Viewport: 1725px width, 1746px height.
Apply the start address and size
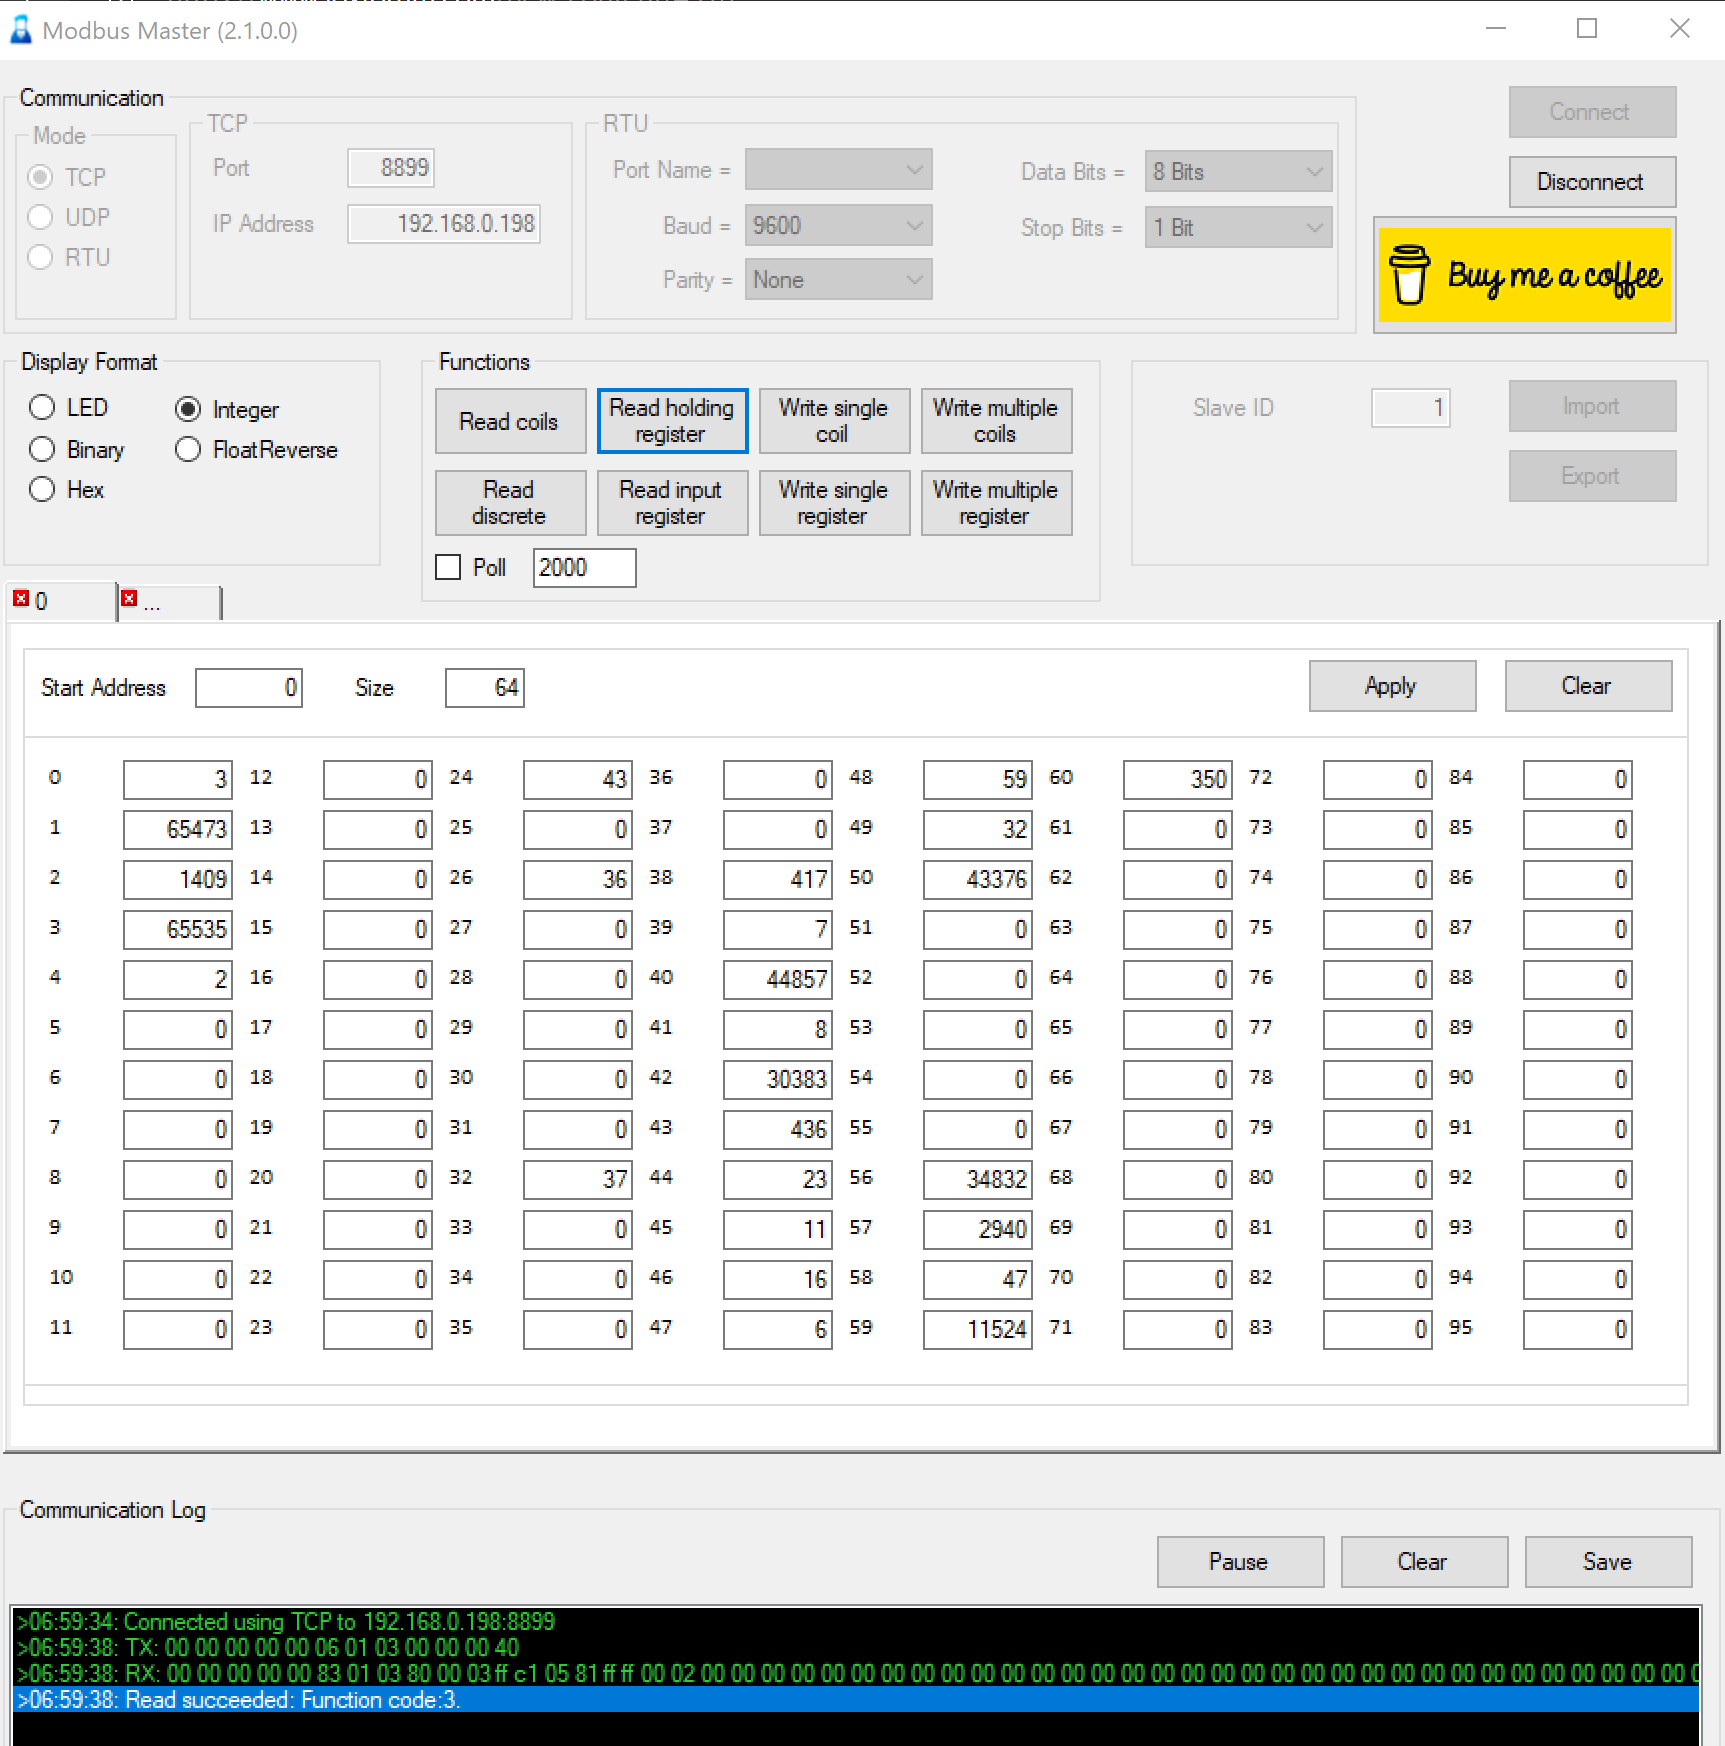(x=1392, y=686)
